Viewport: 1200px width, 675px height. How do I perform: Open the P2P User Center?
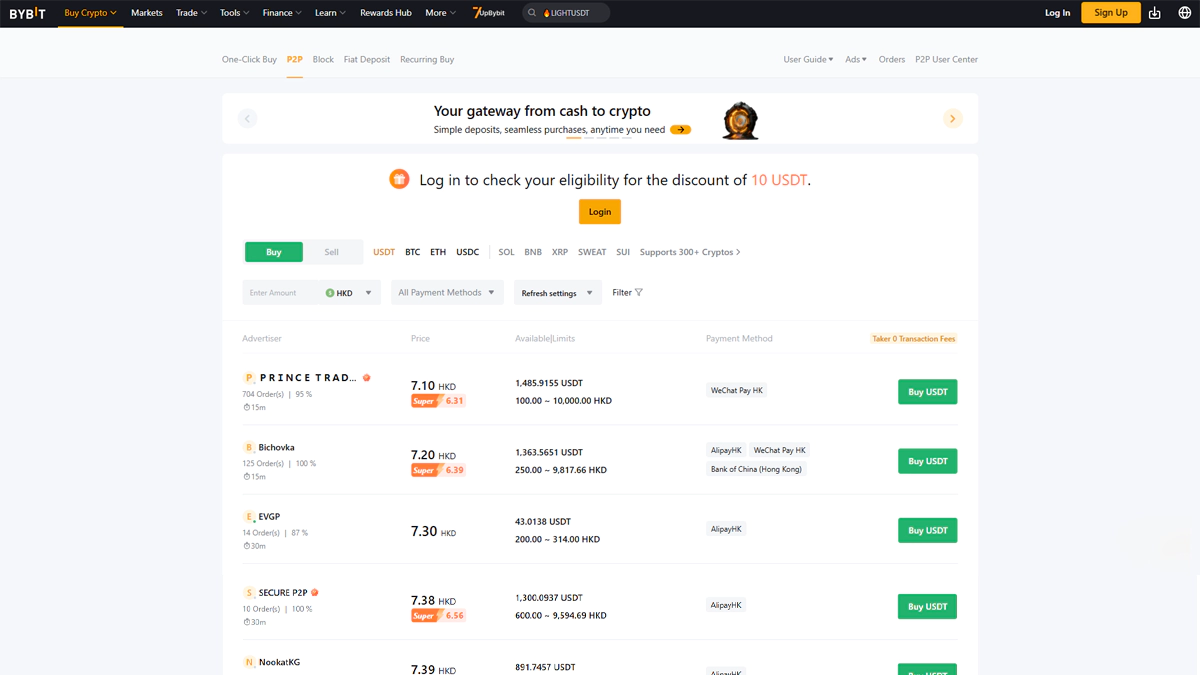946,59
